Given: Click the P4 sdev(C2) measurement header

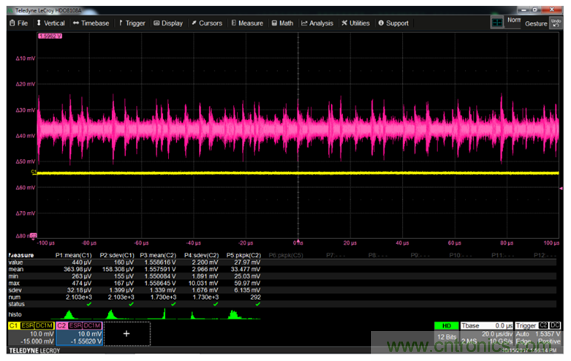Looking at the screenshot, I should [201, 255].
